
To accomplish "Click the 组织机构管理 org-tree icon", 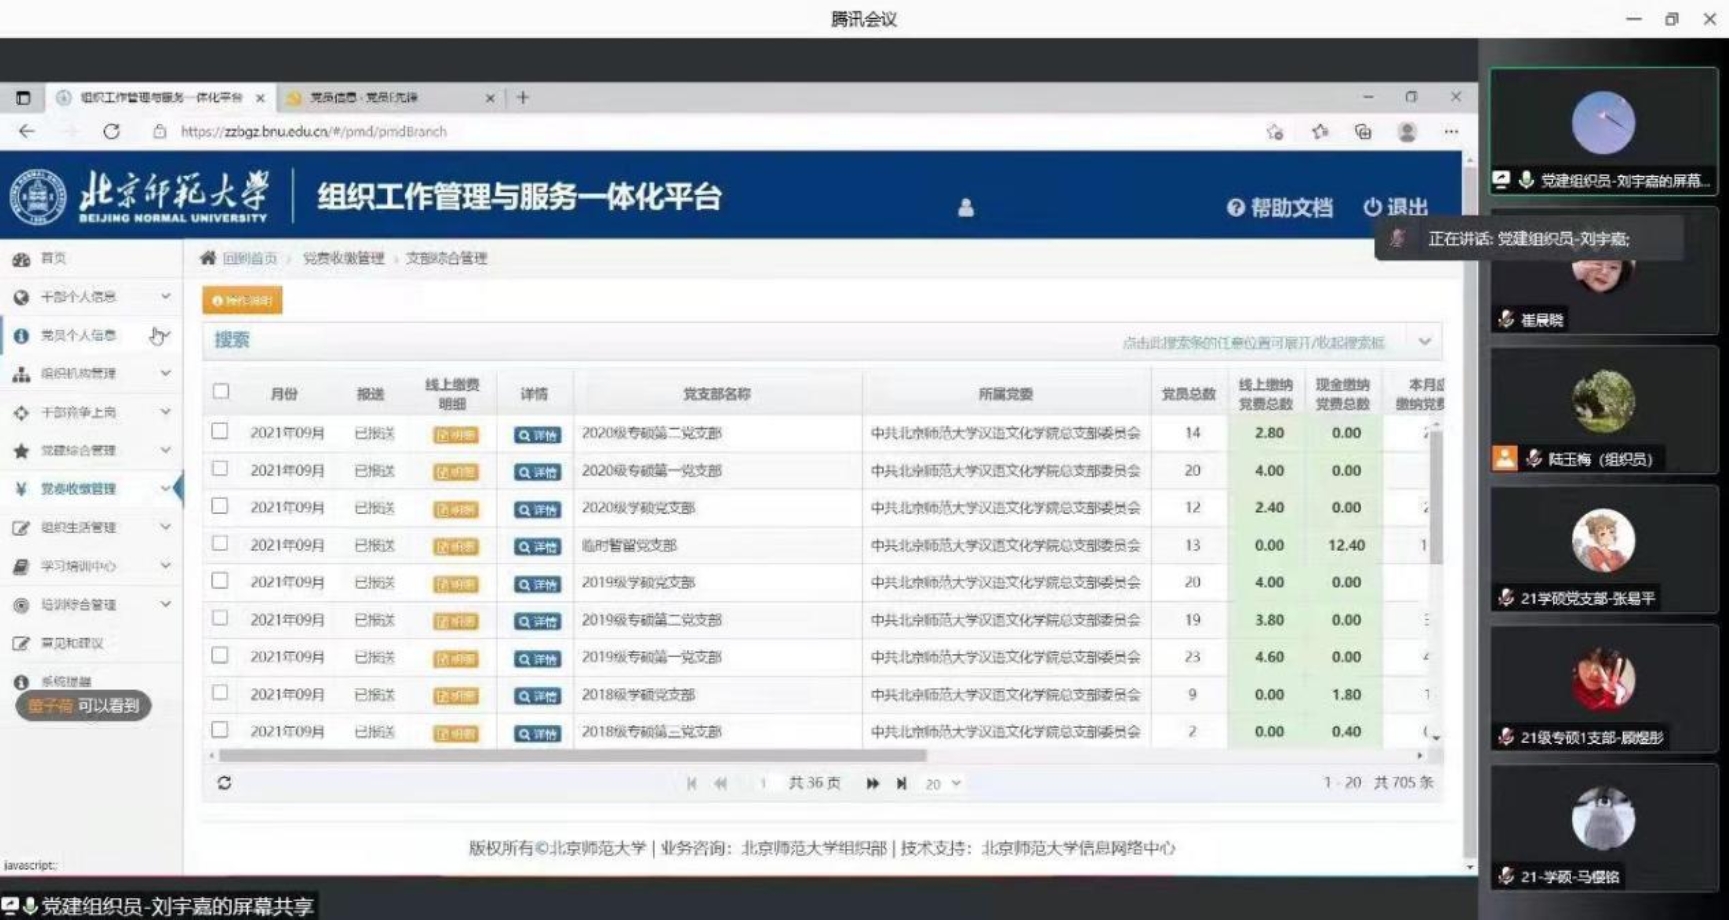I will [x=21, y=374].
